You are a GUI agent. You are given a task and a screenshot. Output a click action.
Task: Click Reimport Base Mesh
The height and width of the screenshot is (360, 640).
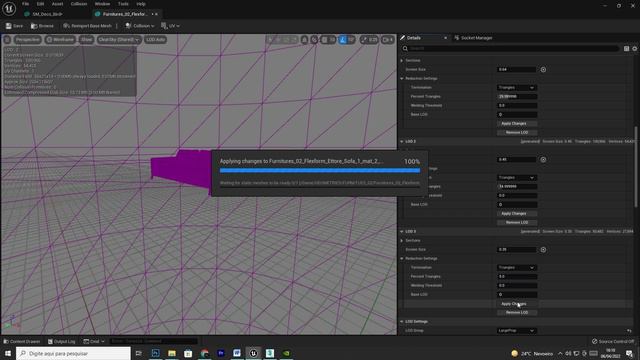(87, 26)
